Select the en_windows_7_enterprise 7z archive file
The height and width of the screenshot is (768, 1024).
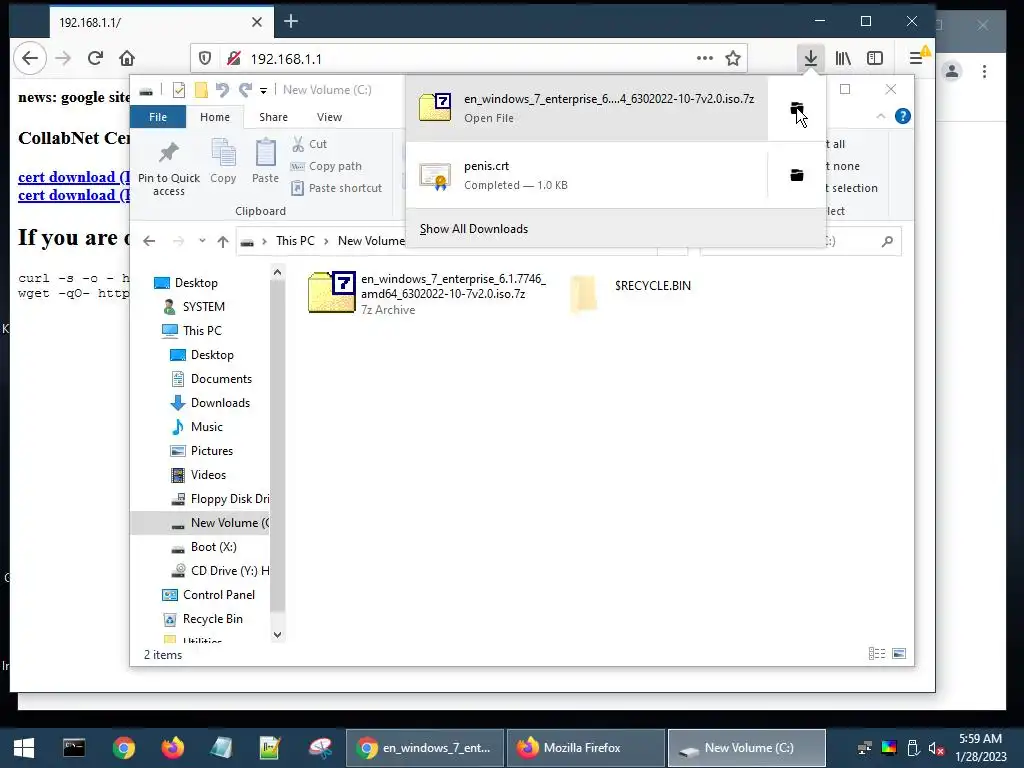click(x=427, y=294)
